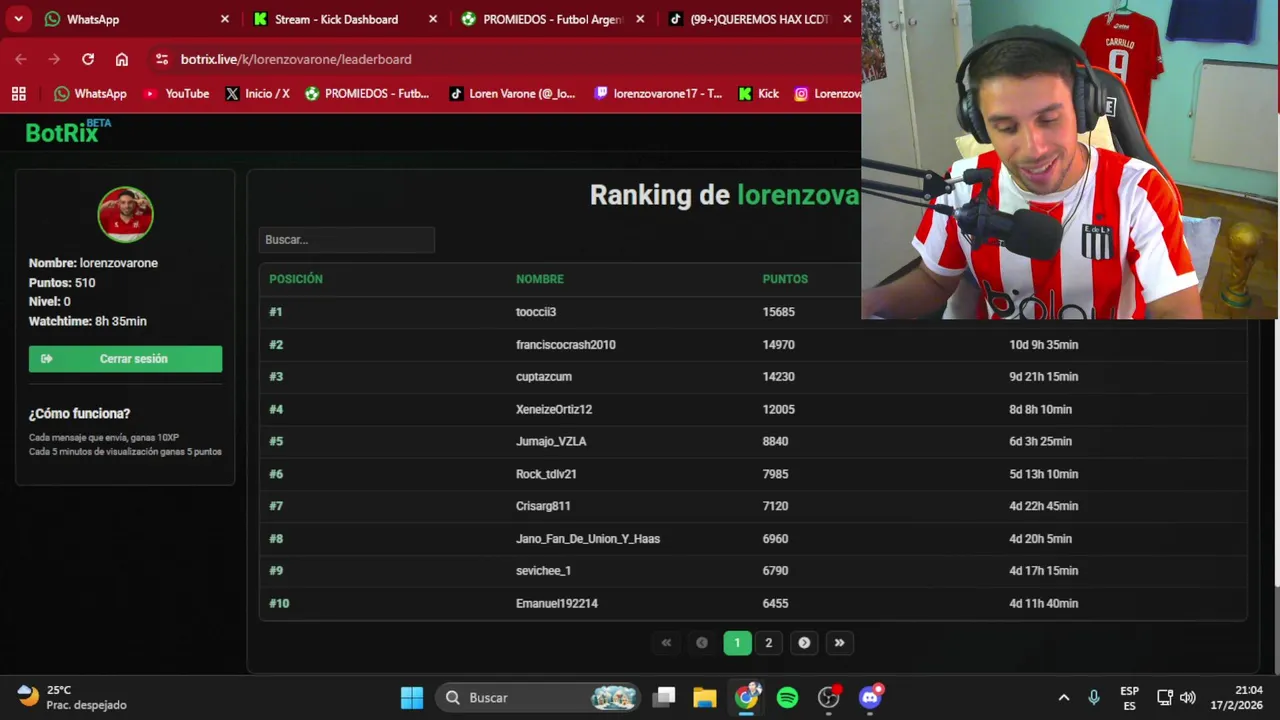
Task: Click the Cerrar sesión button
Action: click(x=125, y=359)
